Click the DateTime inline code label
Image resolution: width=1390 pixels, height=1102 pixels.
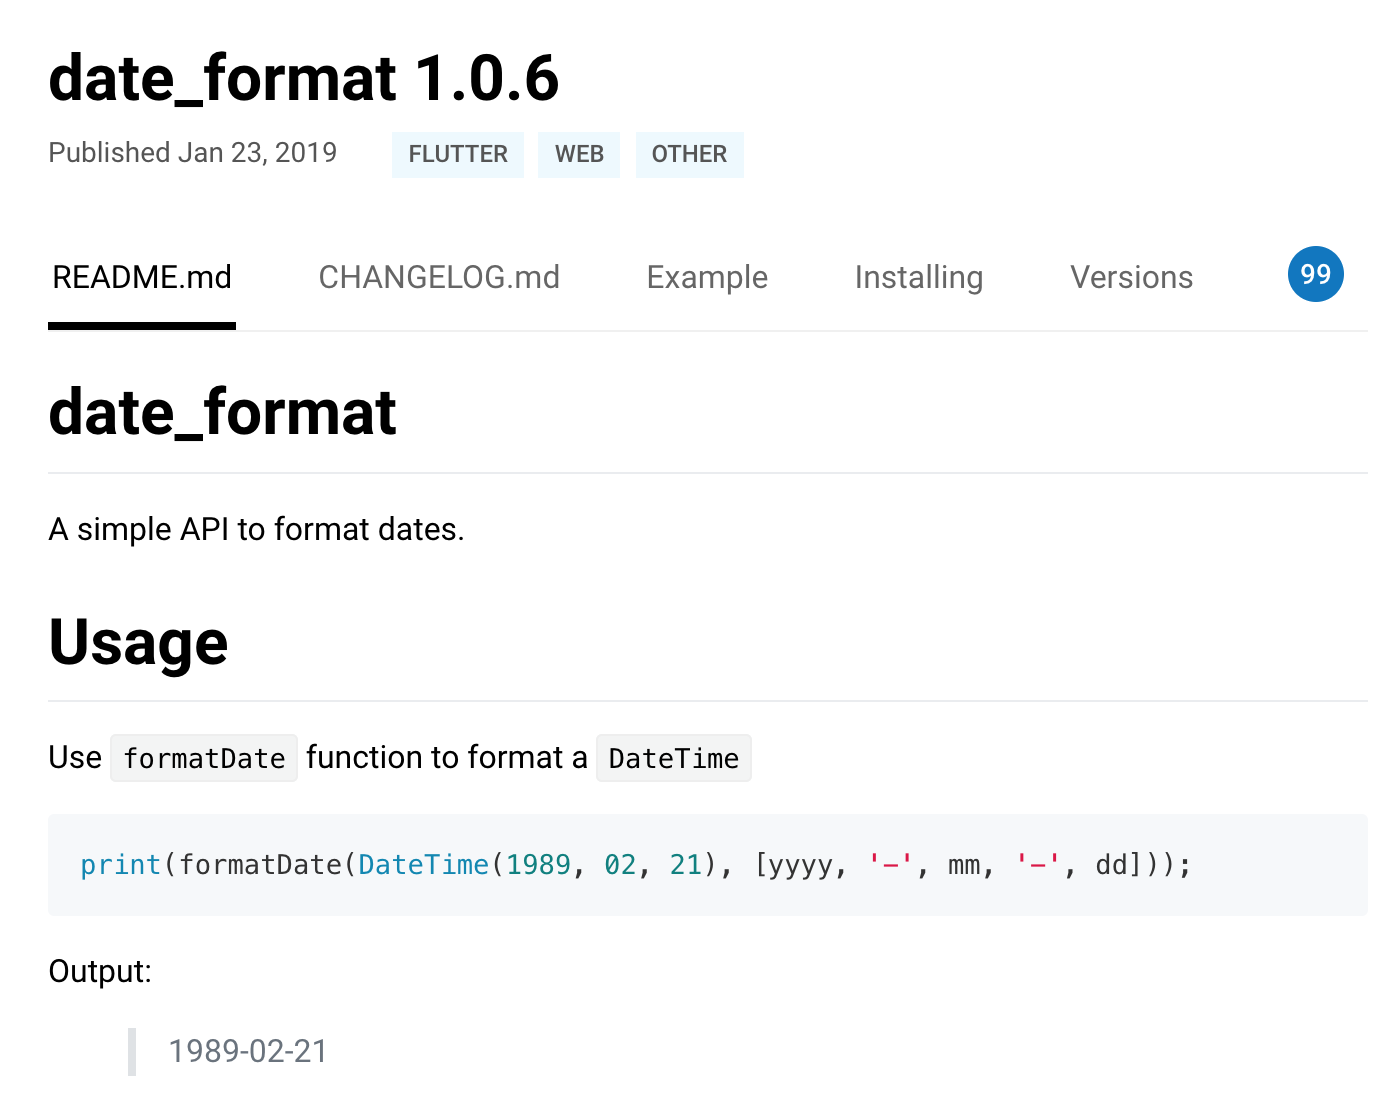[x=673, y=758]
